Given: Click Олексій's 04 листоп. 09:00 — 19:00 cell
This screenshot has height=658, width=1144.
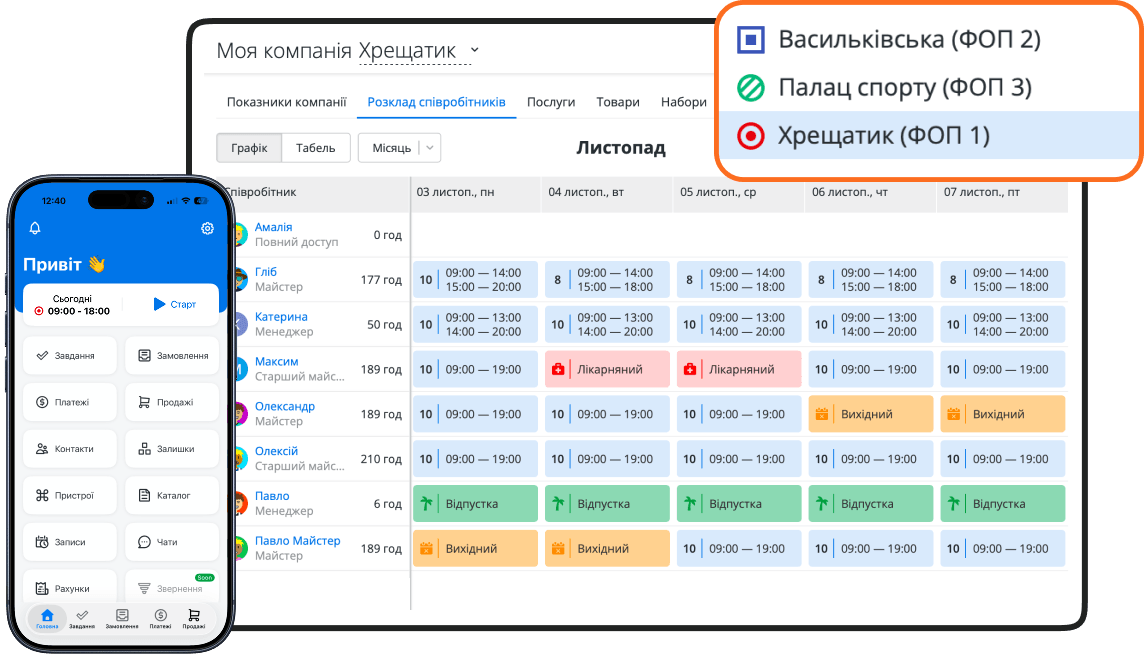Looking at the screenshot, I should (607, 459).
